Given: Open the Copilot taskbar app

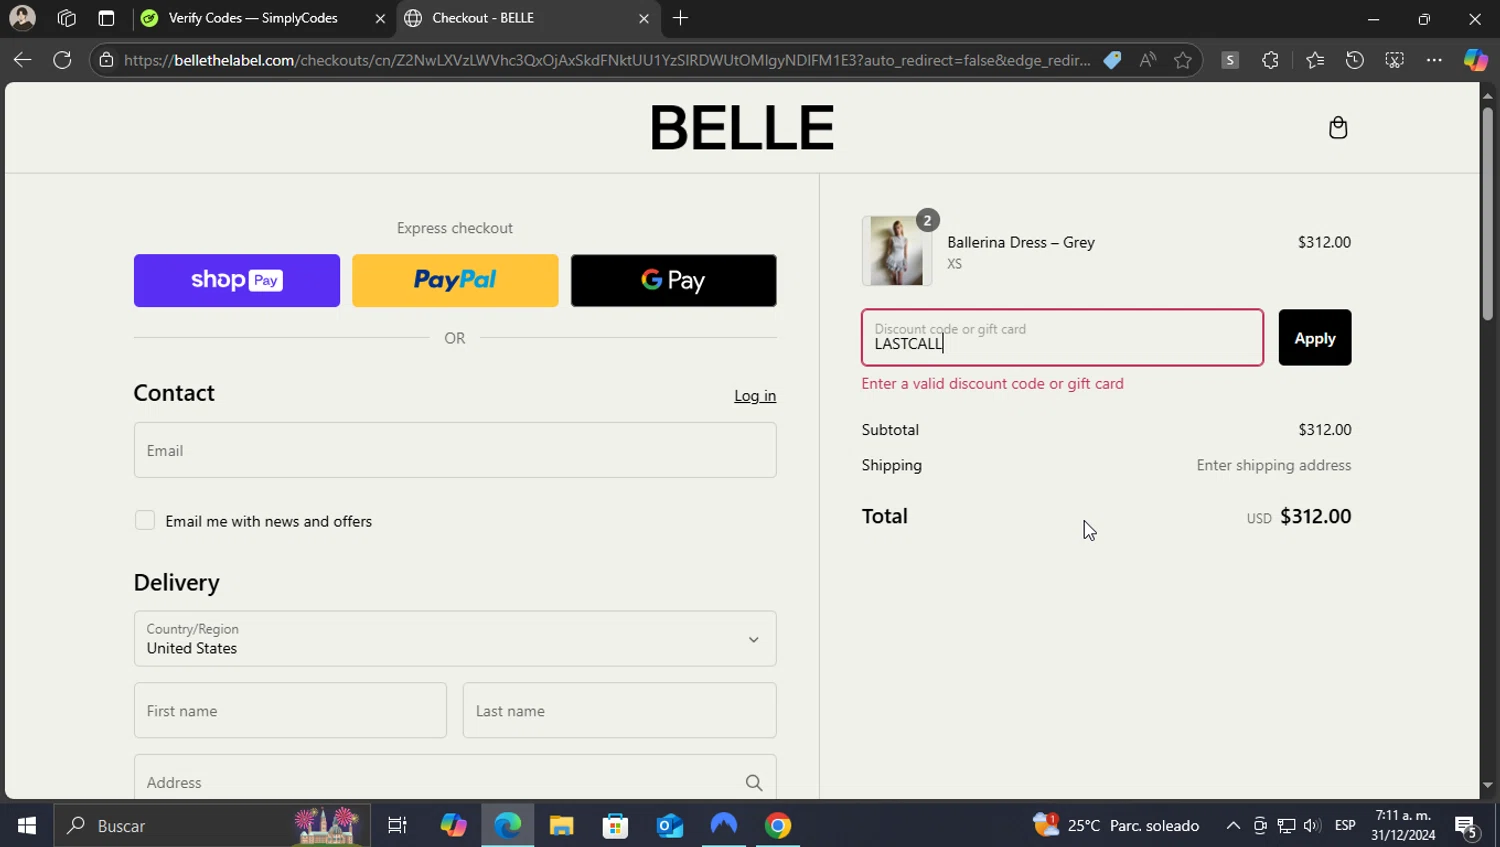Looking at the screenshot, I should tap(453, 825).
